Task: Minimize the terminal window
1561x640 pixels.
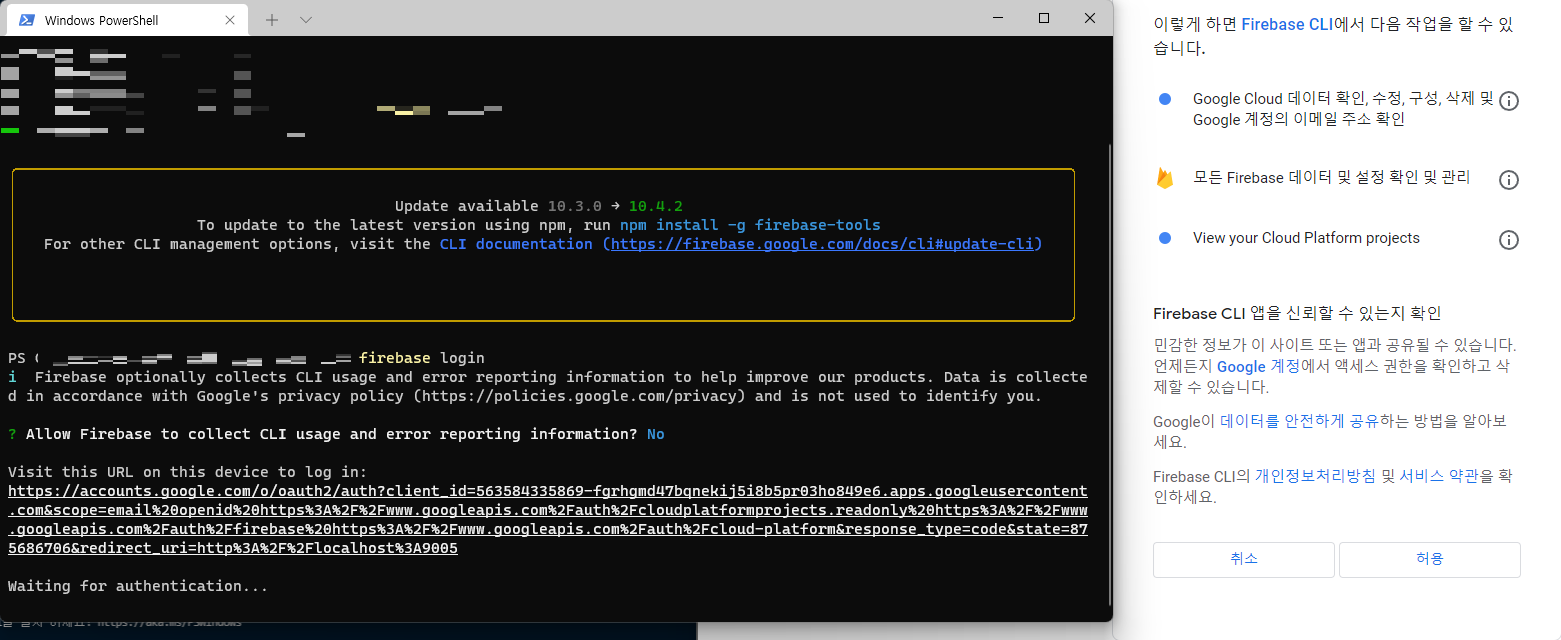Action: click(x=997, y=18)
